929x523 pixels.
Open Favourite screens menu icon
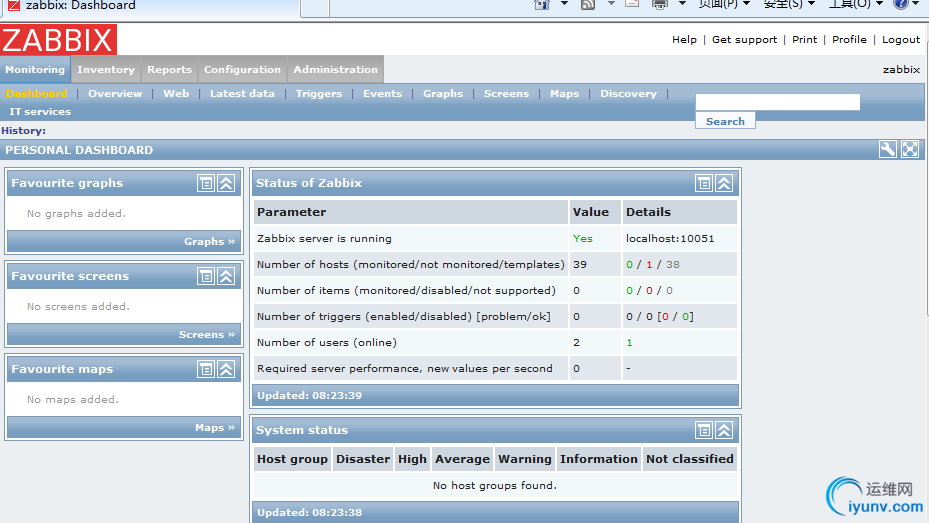(x=206, y=276)
